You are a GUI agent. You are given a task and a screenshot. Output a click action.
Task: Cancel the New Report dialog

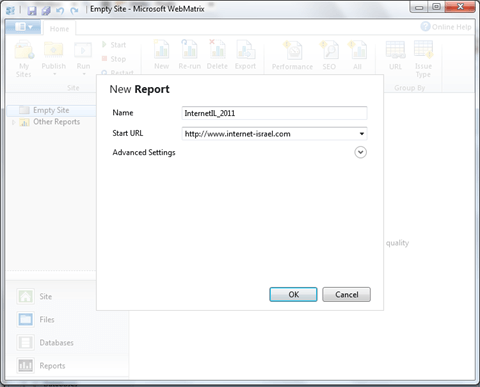tap(346, 295)
